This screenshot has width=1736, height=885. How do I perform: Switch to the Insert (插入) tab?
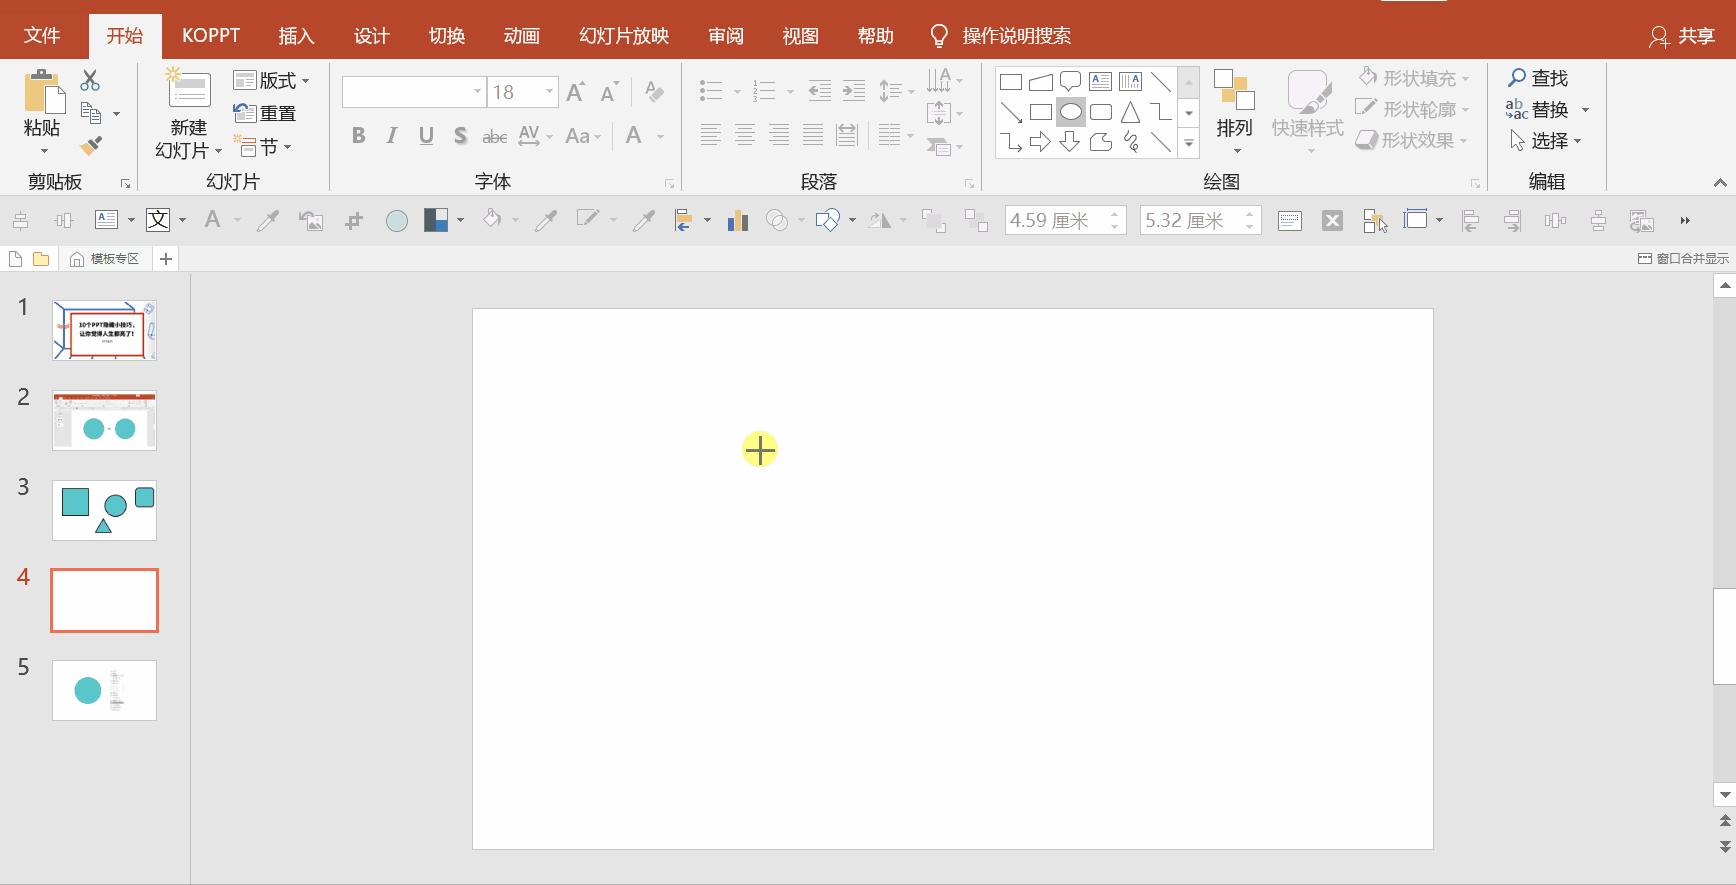[296, 36]
